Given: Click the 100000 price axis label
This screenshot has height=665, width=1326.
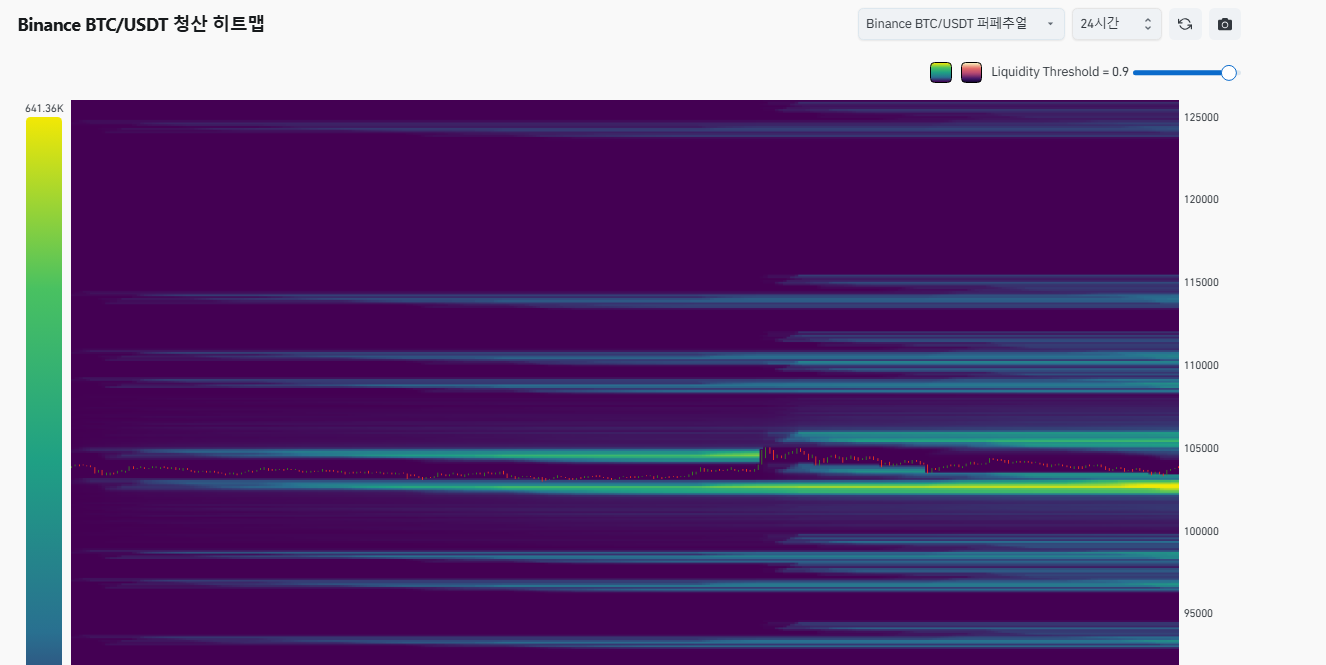Looking at the screenshot, I should (1201, 531).
